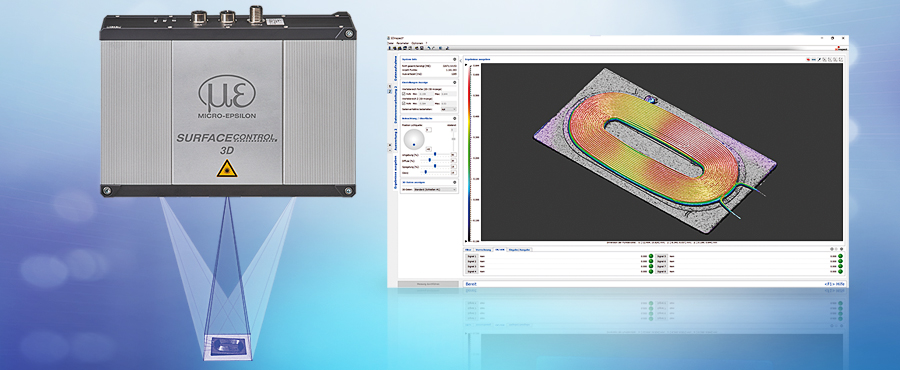Click the Signal 8 button
This screenshot has height=370, width=900.
[661, 271]
